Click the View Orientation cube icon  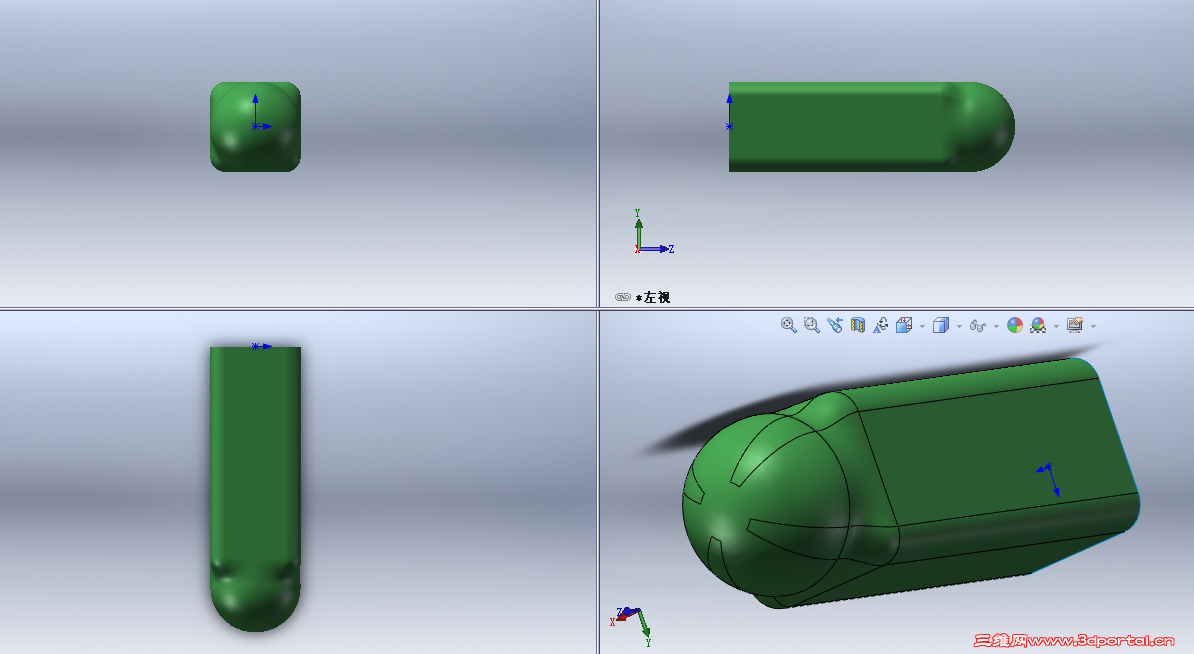pyautogui.click(x=904, y=325)
